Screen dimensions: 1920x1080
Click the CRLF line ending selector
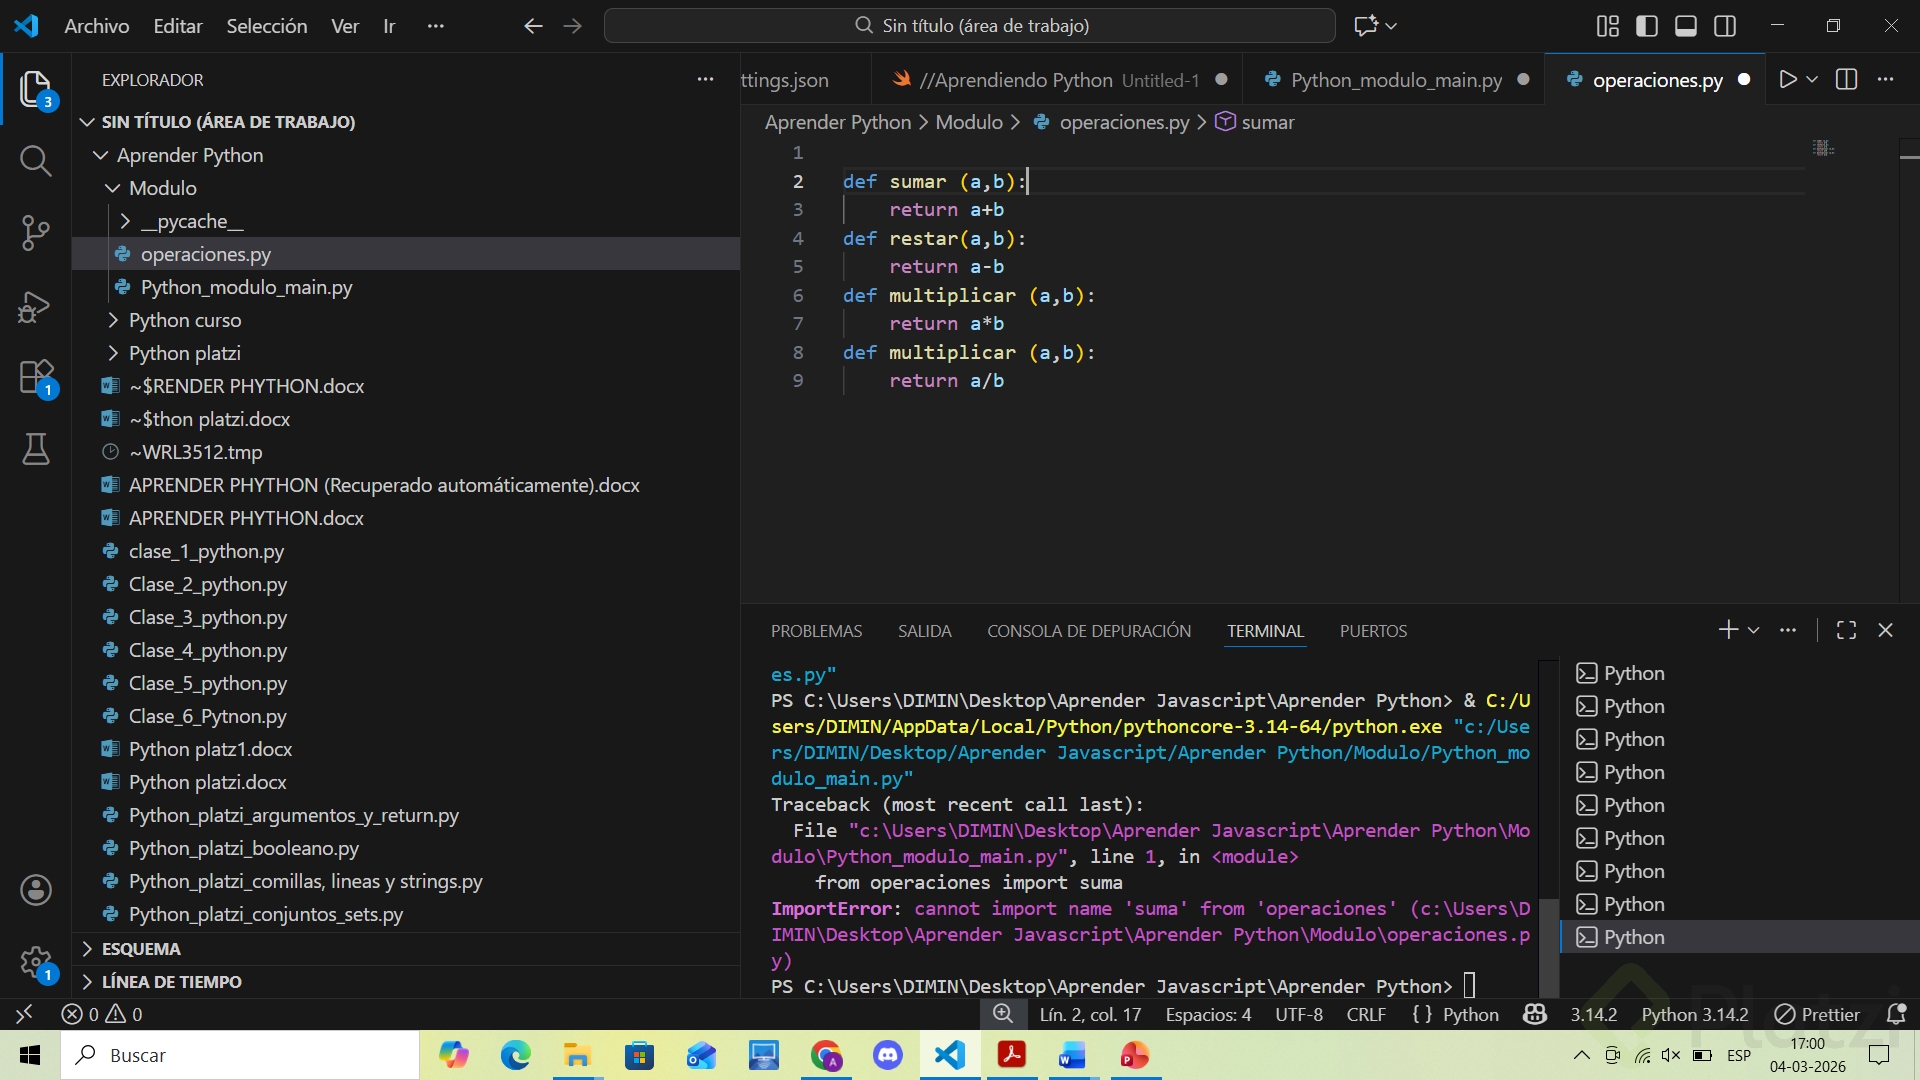click(x=1365, y=1014)
